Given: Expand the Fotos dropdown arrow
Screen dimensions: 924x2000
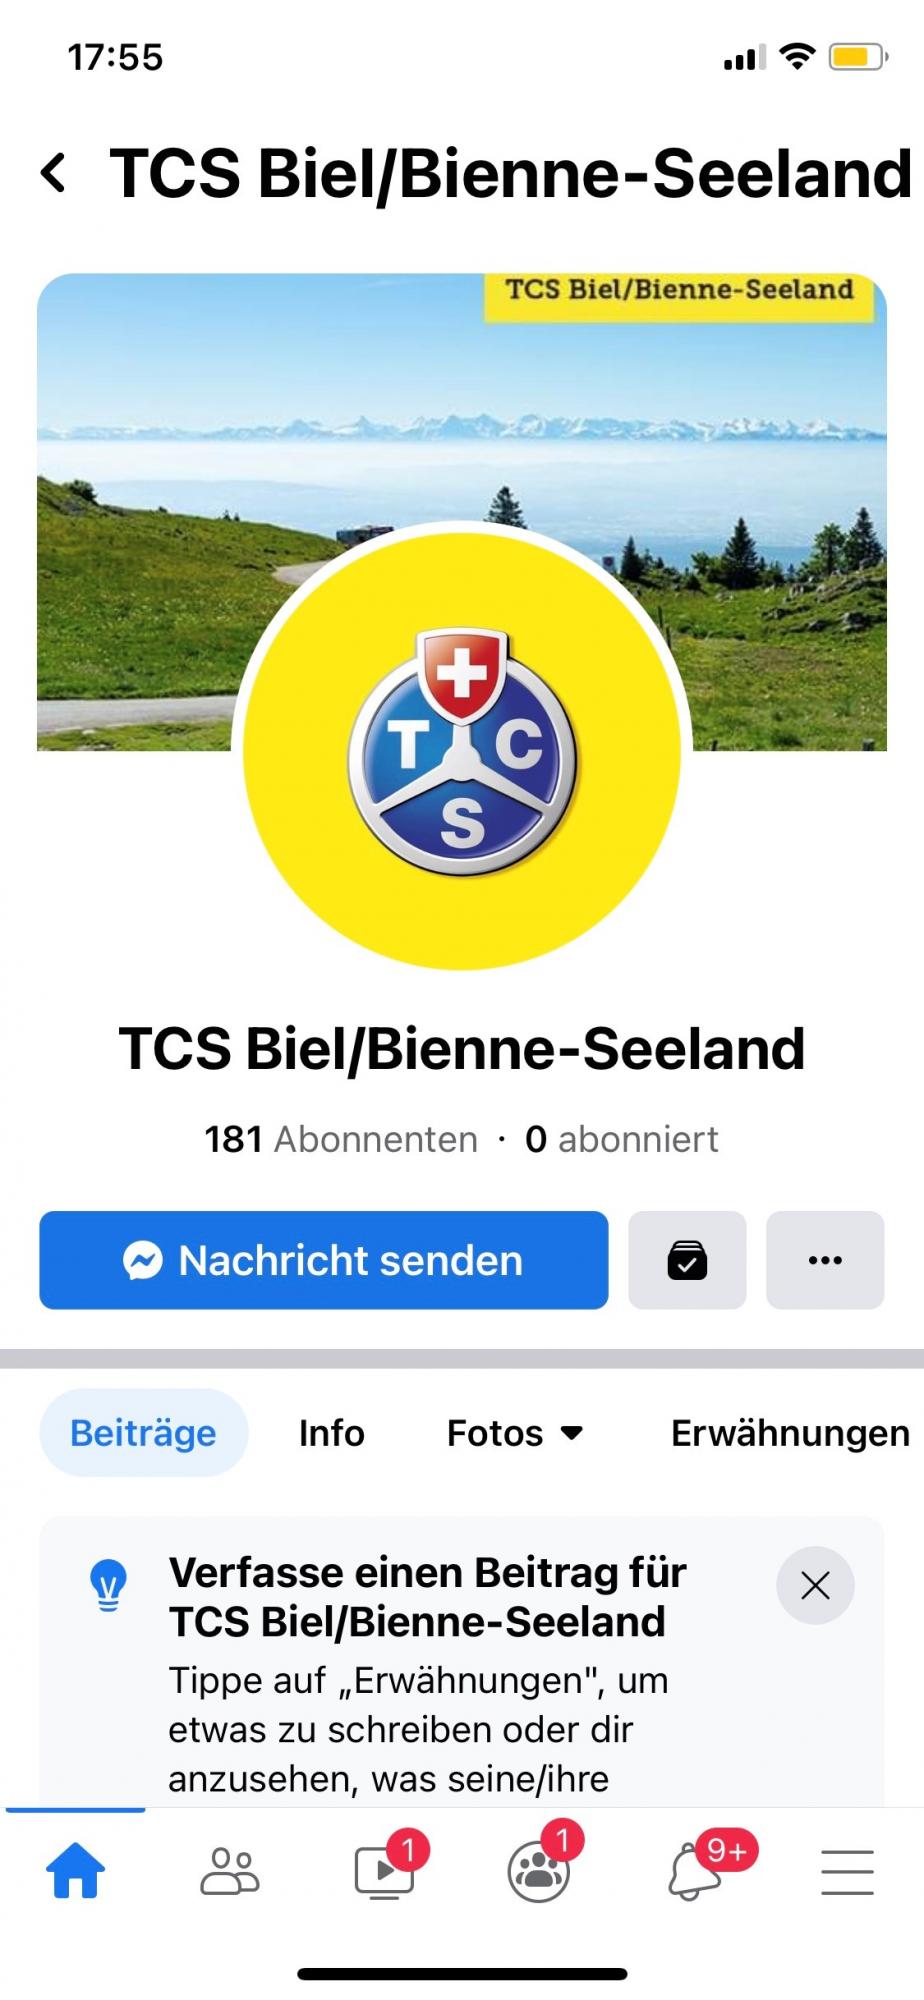Looking at the screenshot, I should [x=572, y=1433].
